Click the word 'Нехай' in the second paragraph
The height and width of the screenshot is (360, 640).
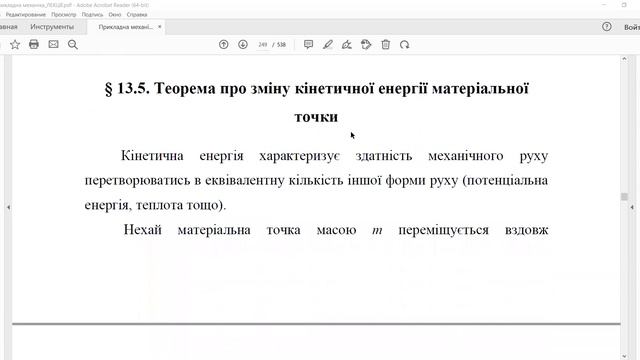142,229
